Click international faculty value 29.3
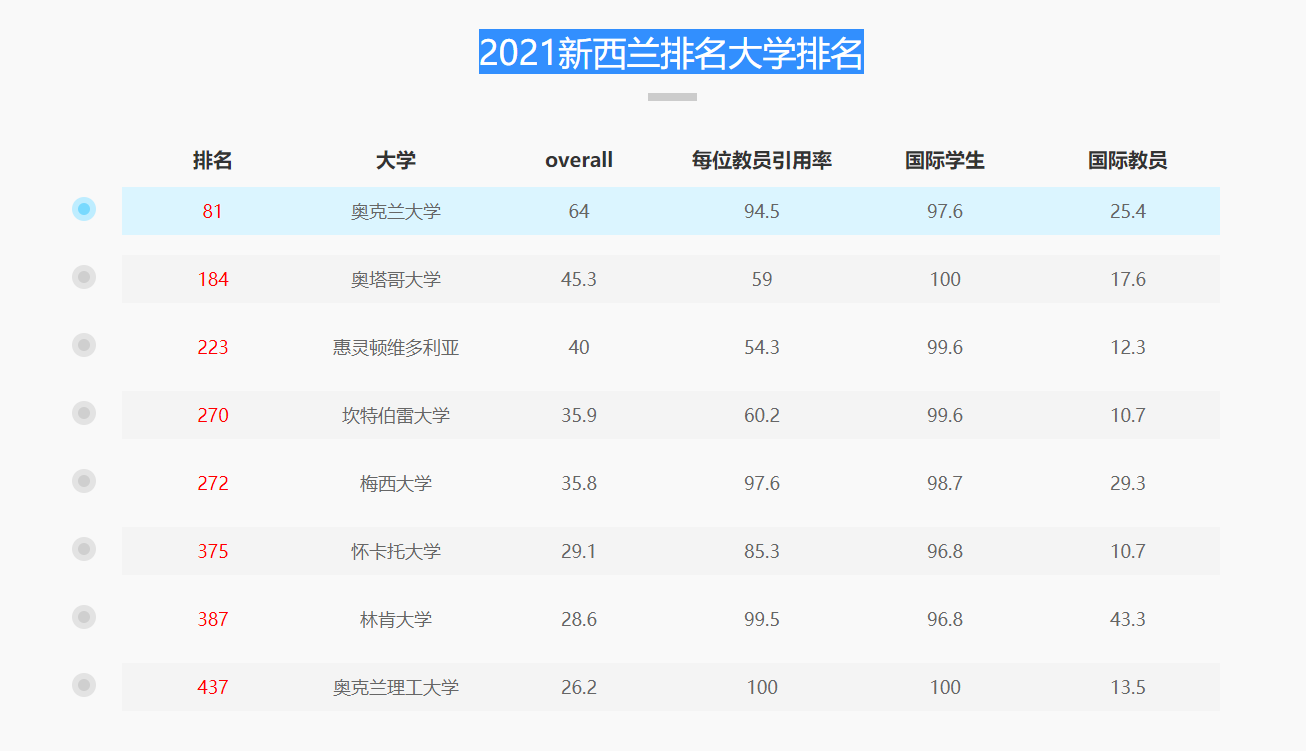 click(x=1128, y=483)
